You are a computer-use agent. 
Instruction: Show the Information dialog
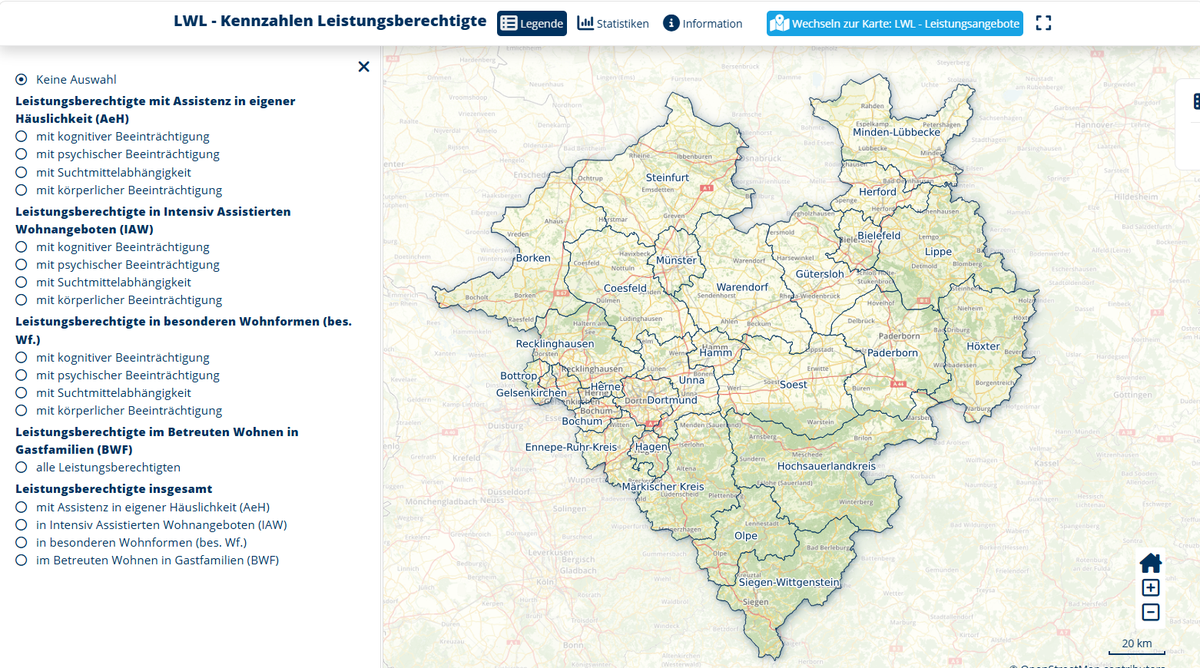coord(703,23)
